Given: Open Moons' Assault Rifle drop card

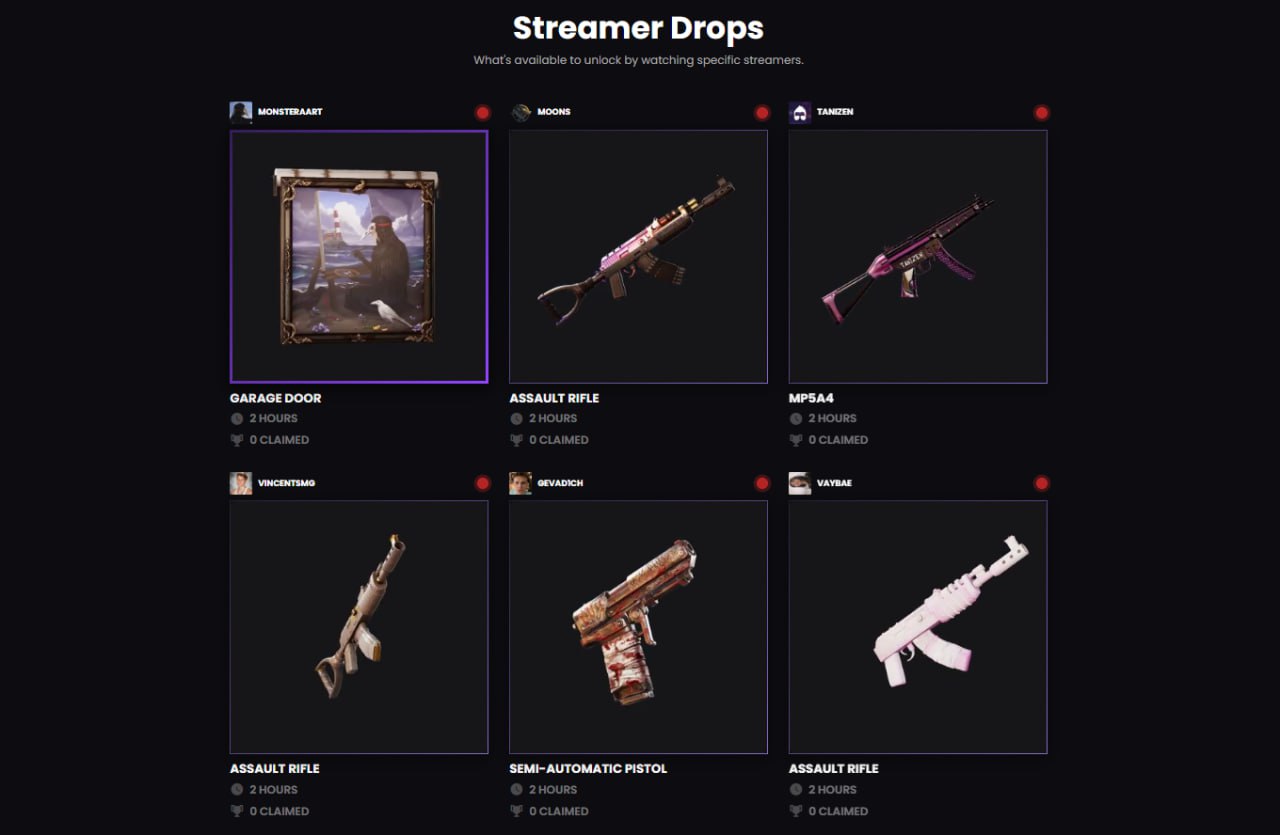Looking at the screenshot, I should 638,256.
